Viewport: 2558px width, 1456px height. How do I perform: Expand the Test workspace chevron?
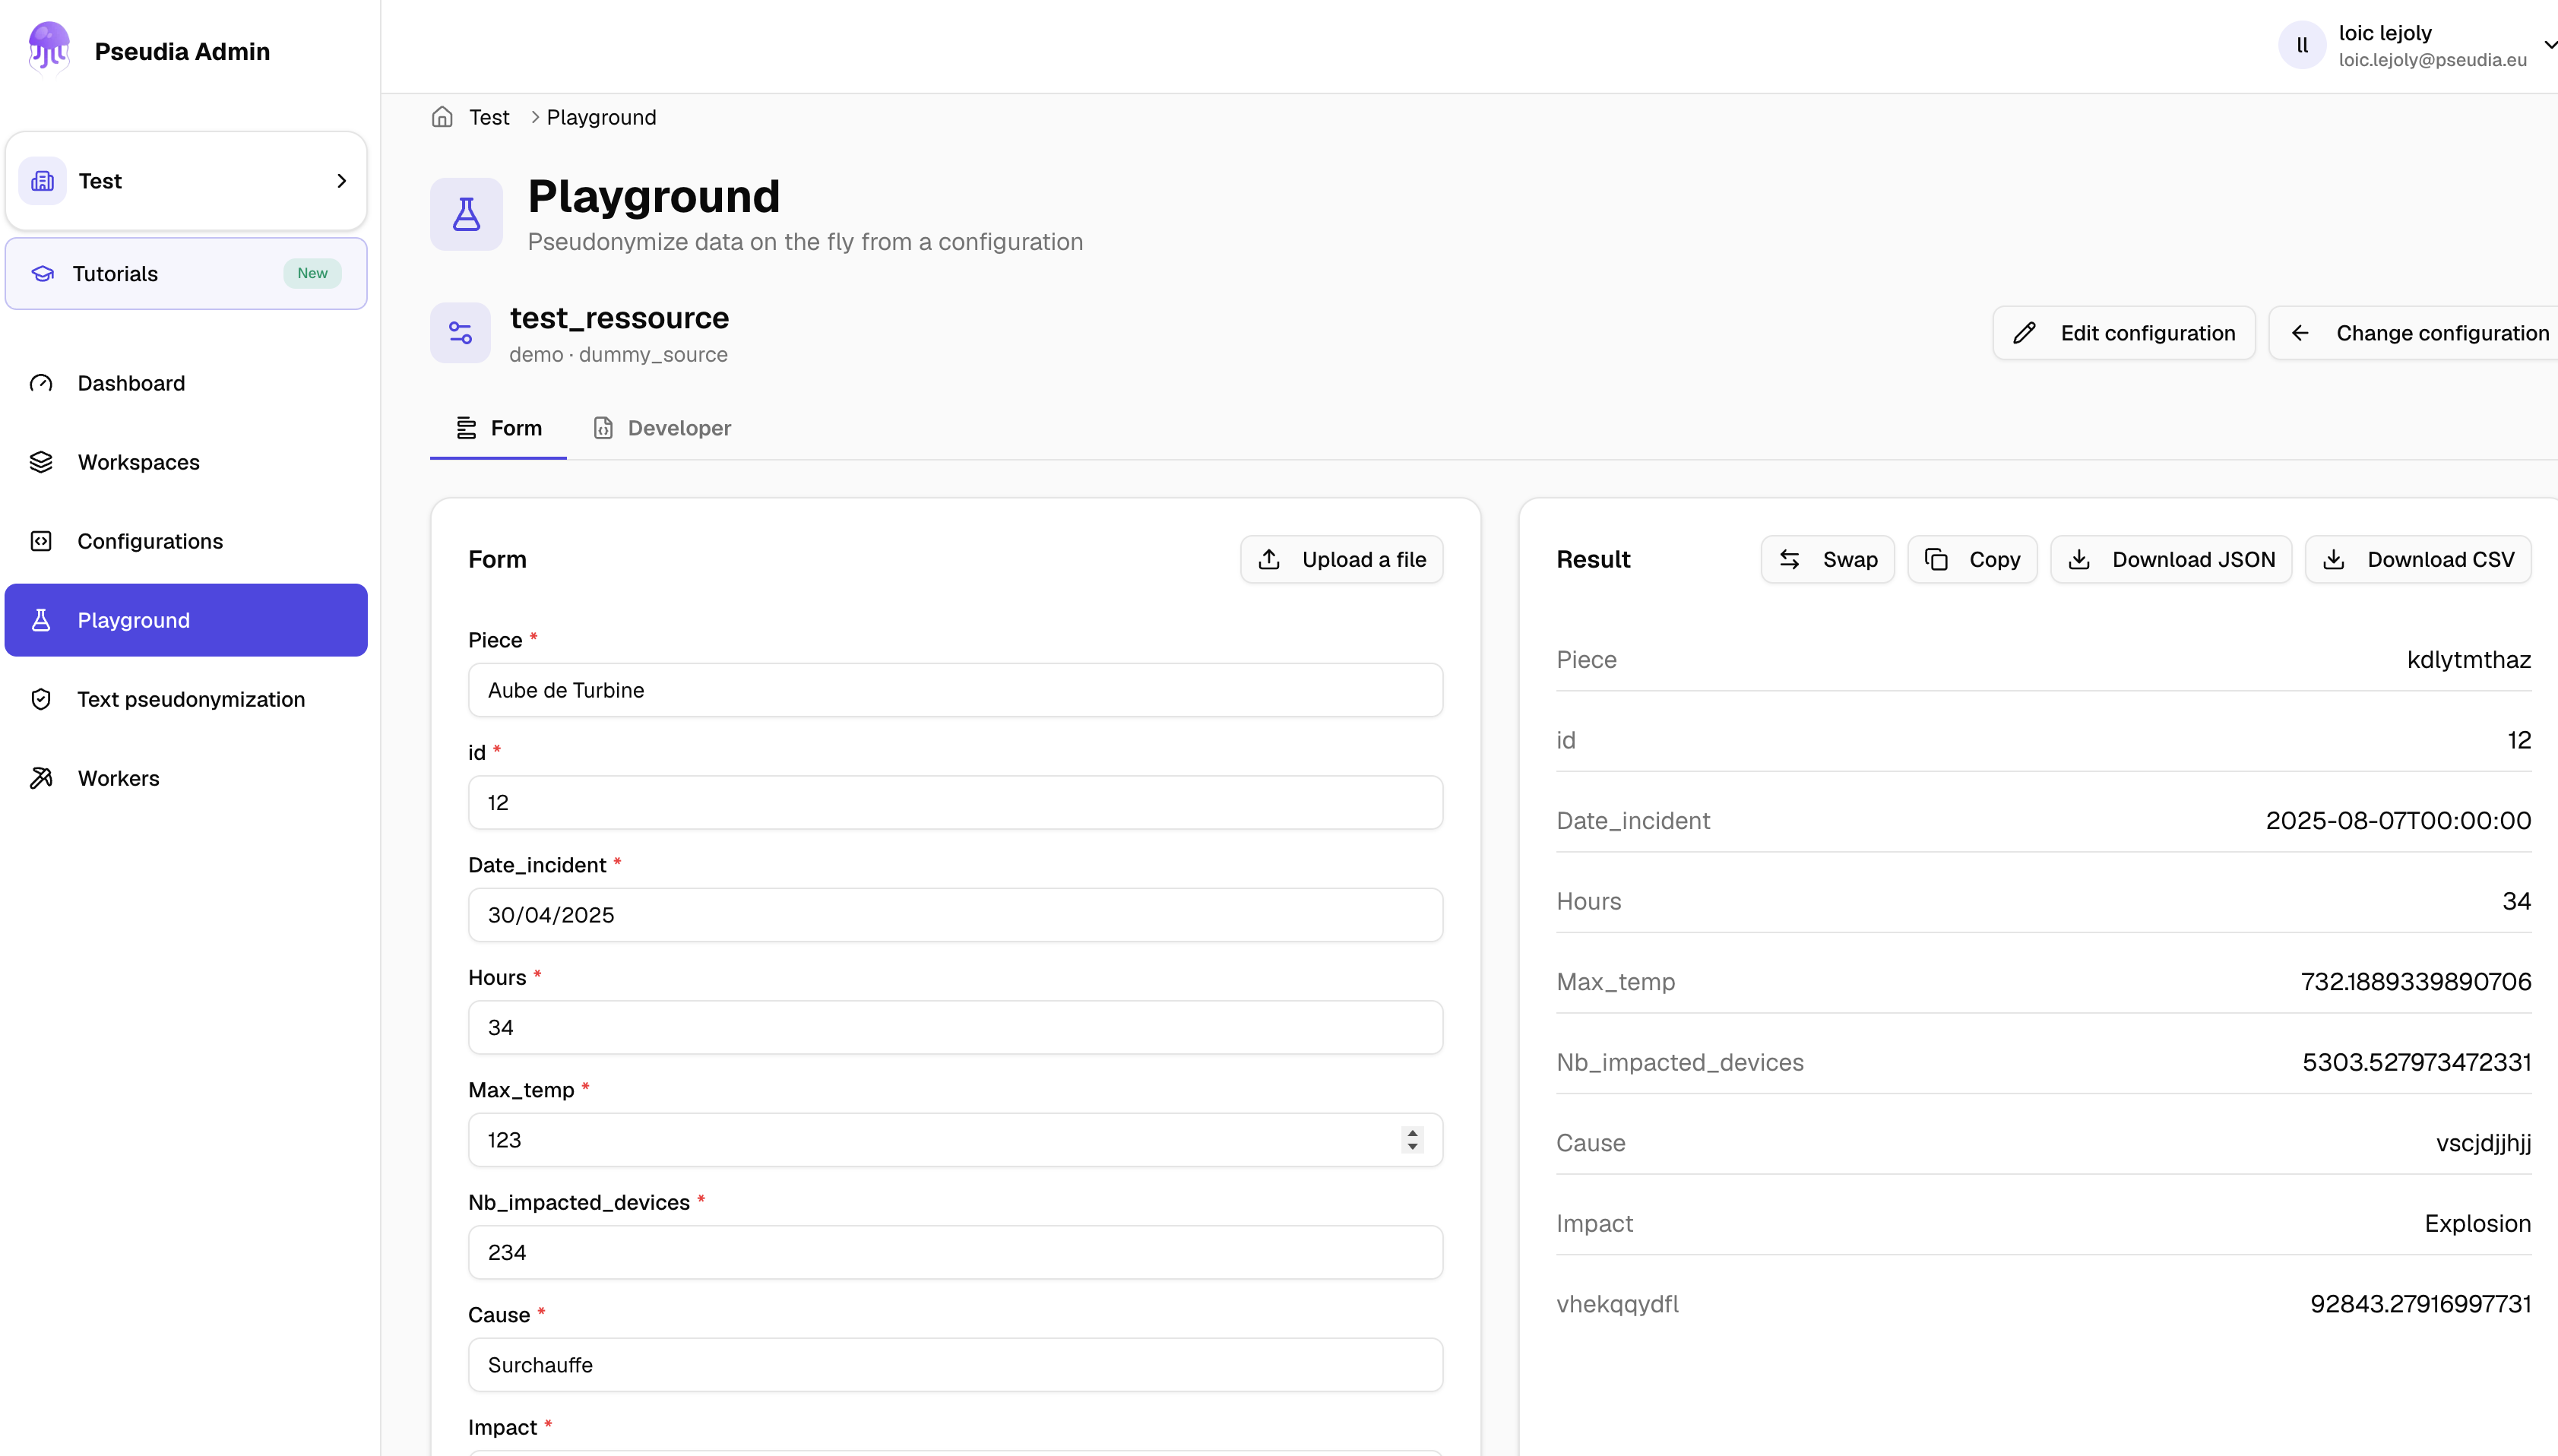342,181
